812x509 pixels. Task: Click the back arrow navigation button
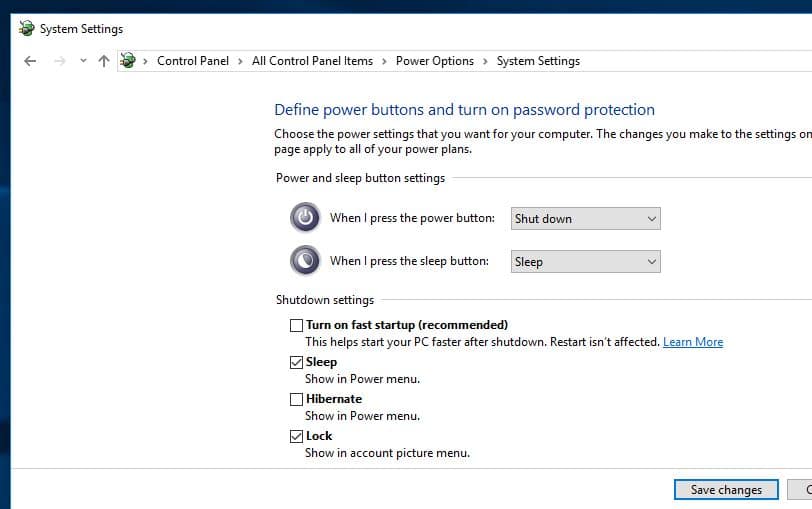[30, 61]
